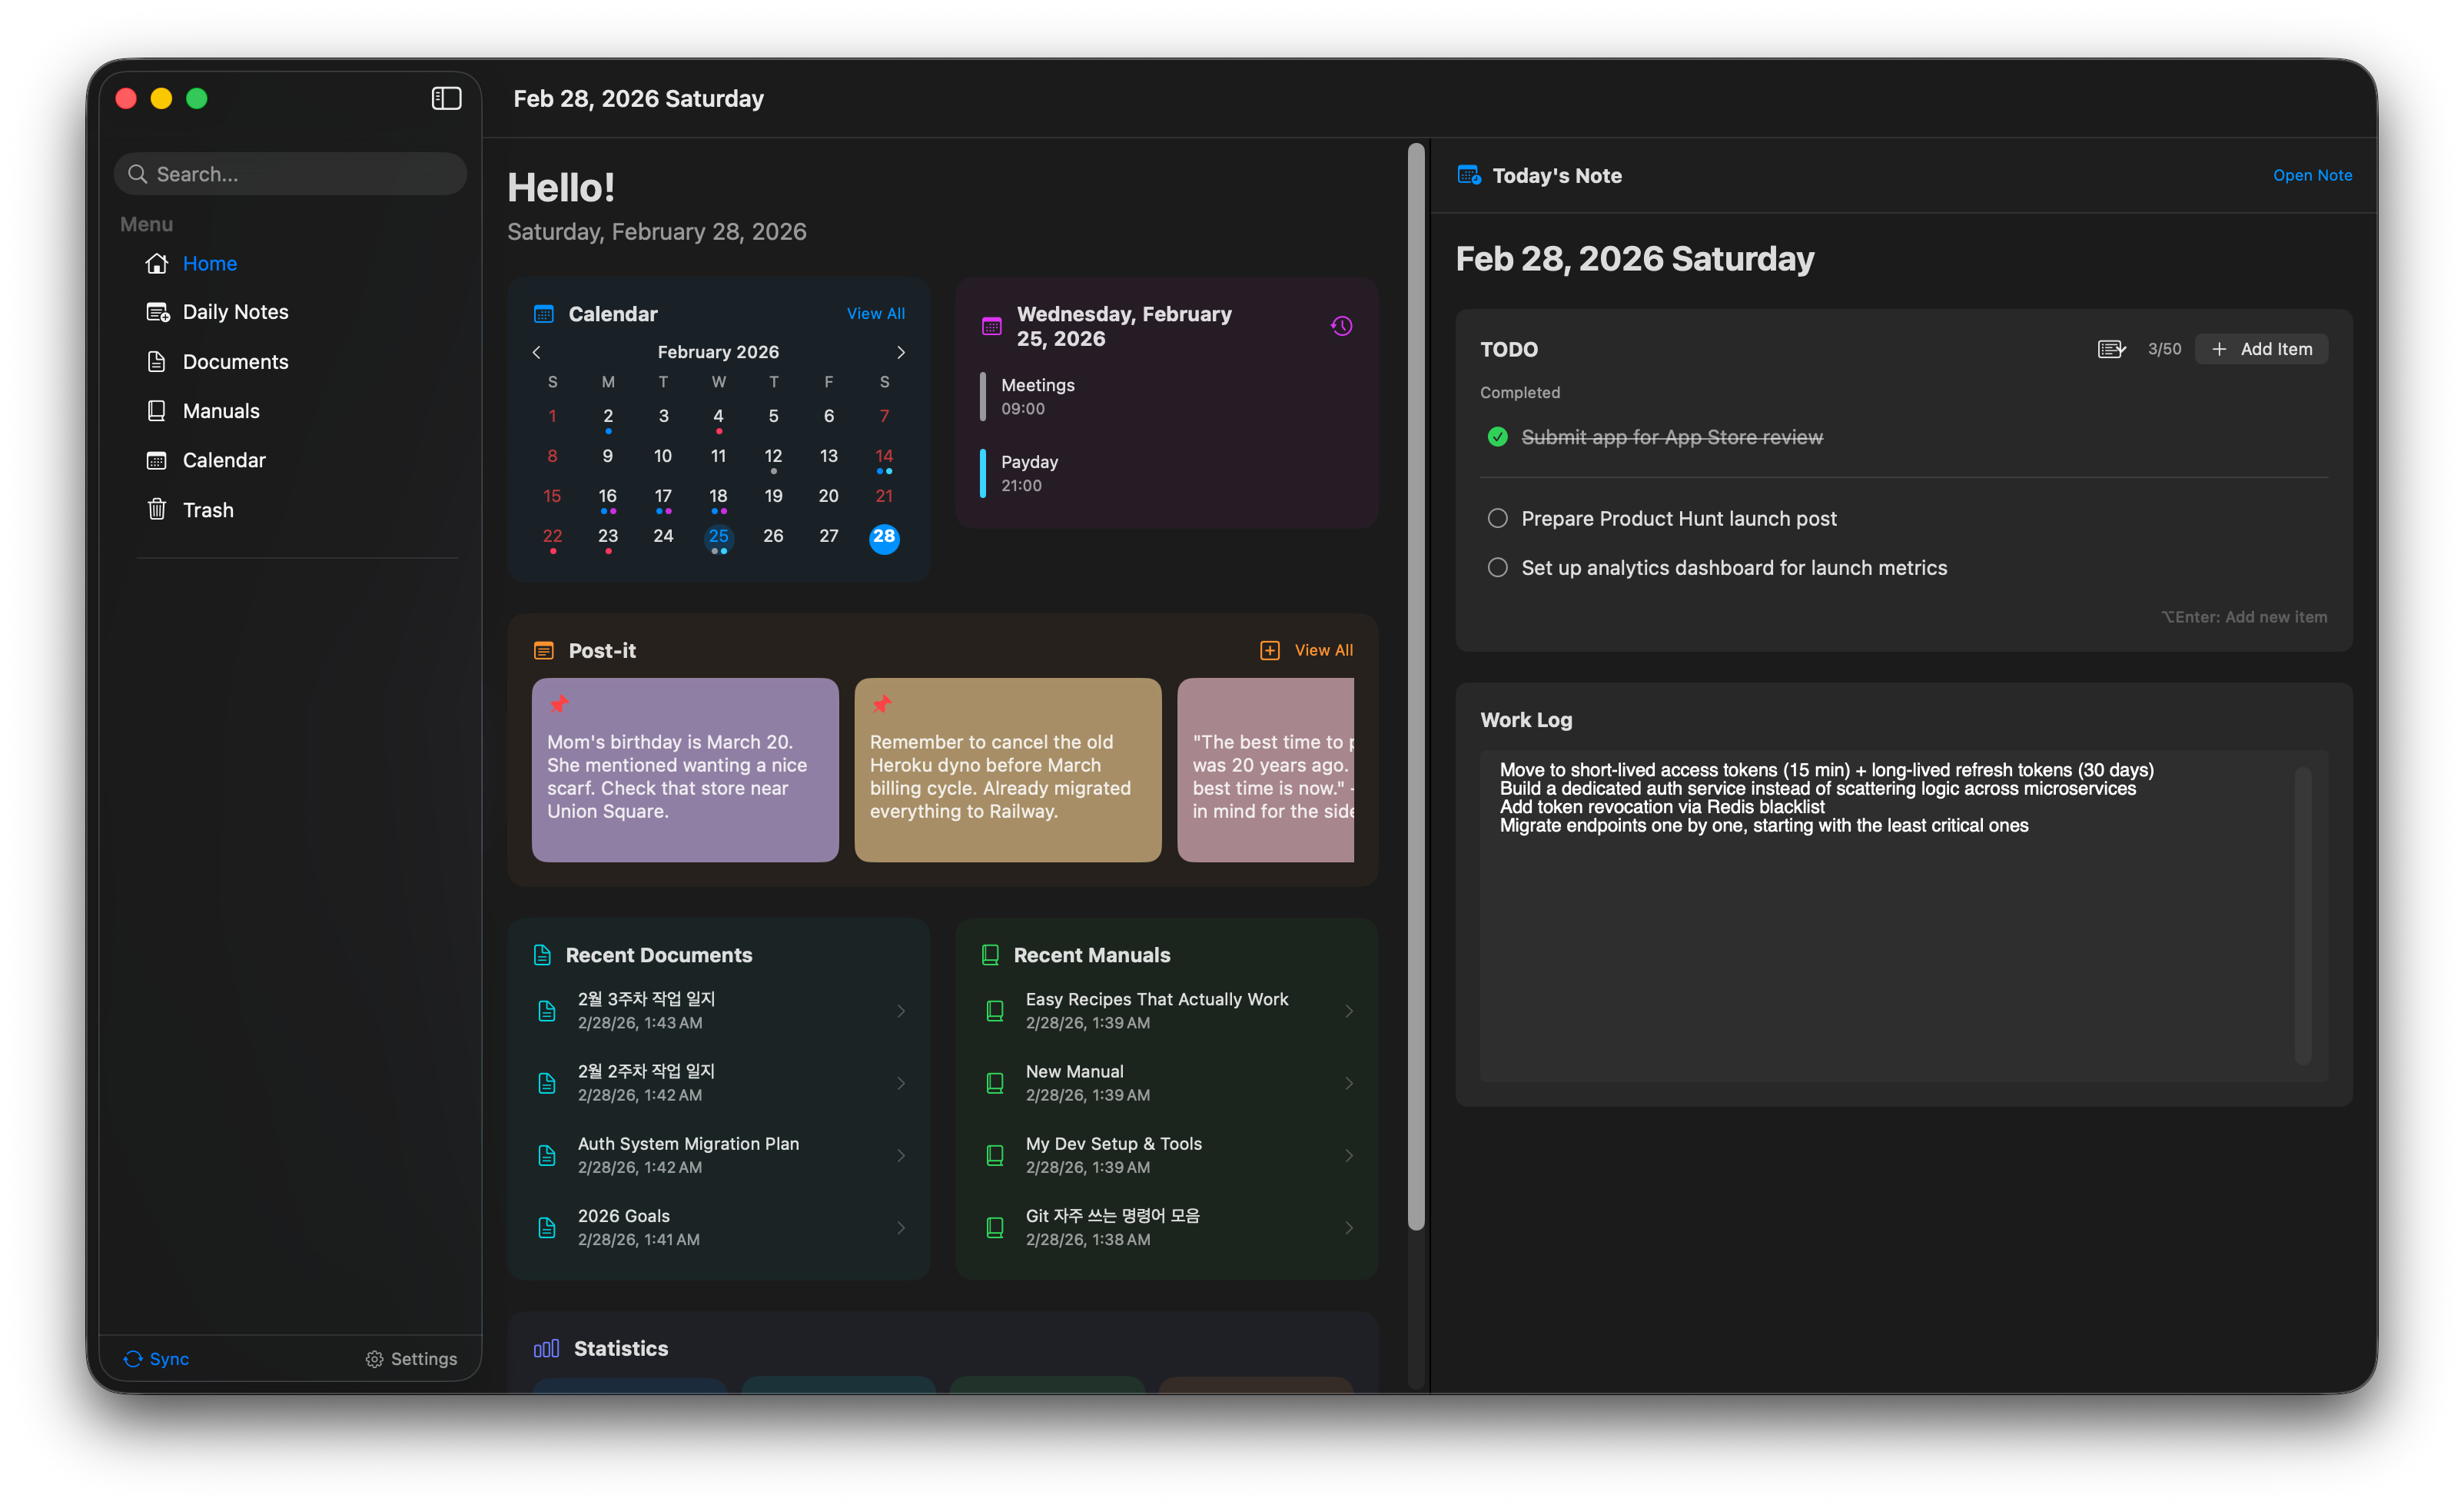Select the Manuals book icon in sidebar
This screenshot has width=2464, height=1508.
click(157, 410)
